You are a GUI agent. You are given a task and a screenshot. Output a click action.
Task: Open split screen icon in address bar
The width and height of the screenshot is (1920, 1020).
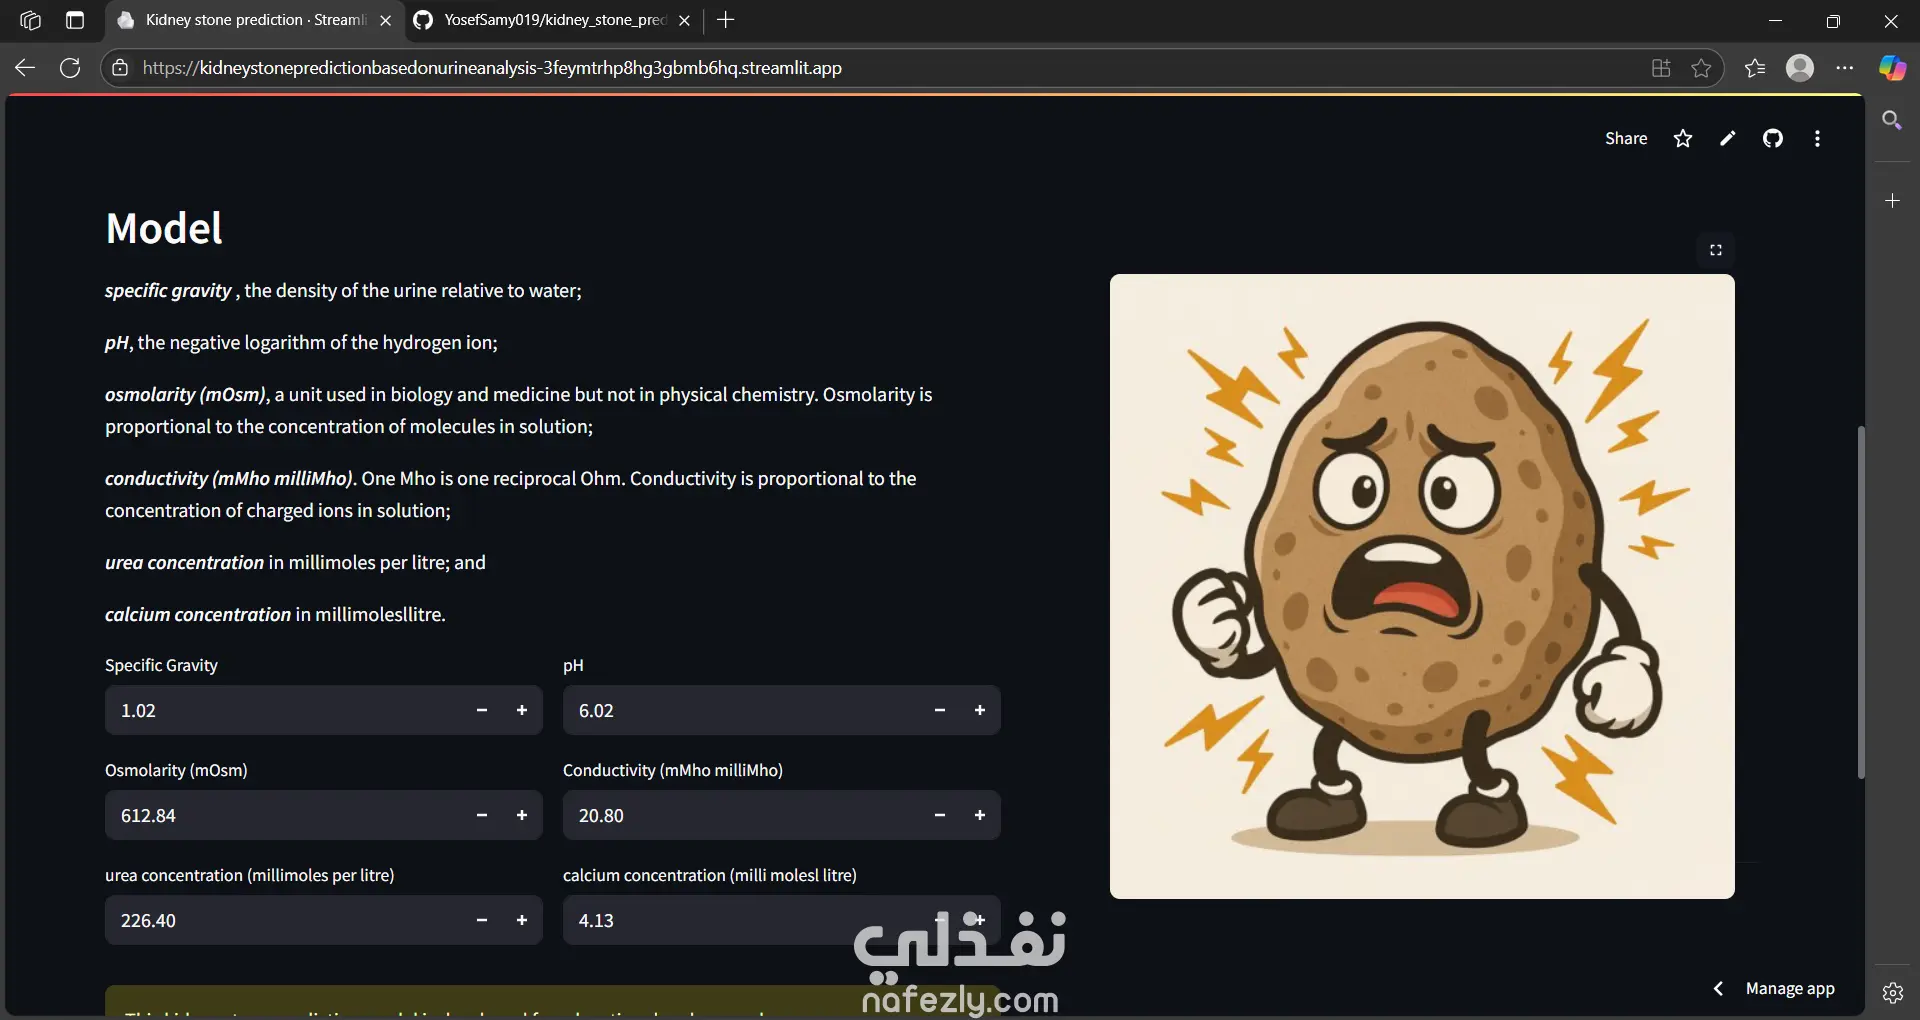1661,68
